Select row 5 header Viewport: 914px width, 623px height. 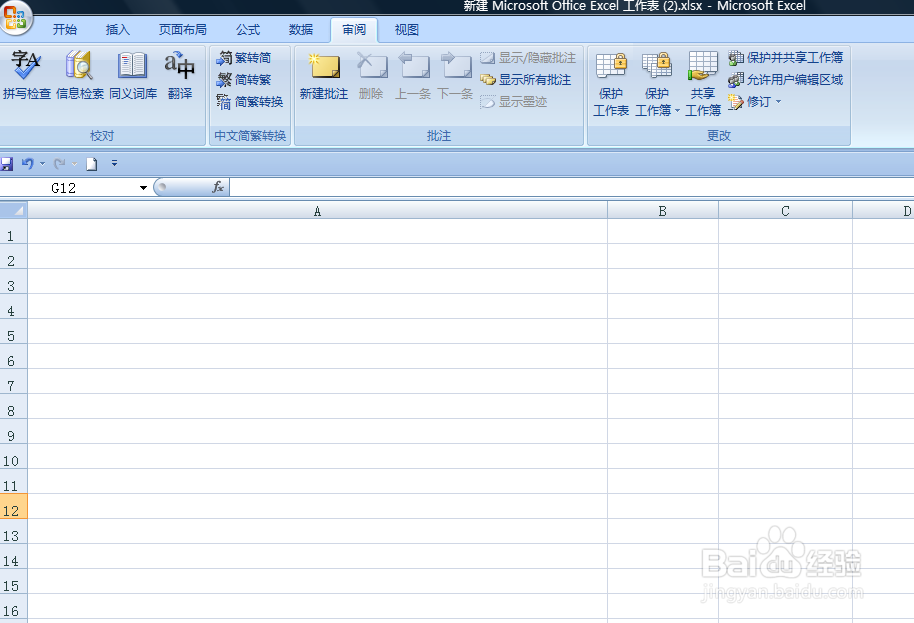coord(13,331)
